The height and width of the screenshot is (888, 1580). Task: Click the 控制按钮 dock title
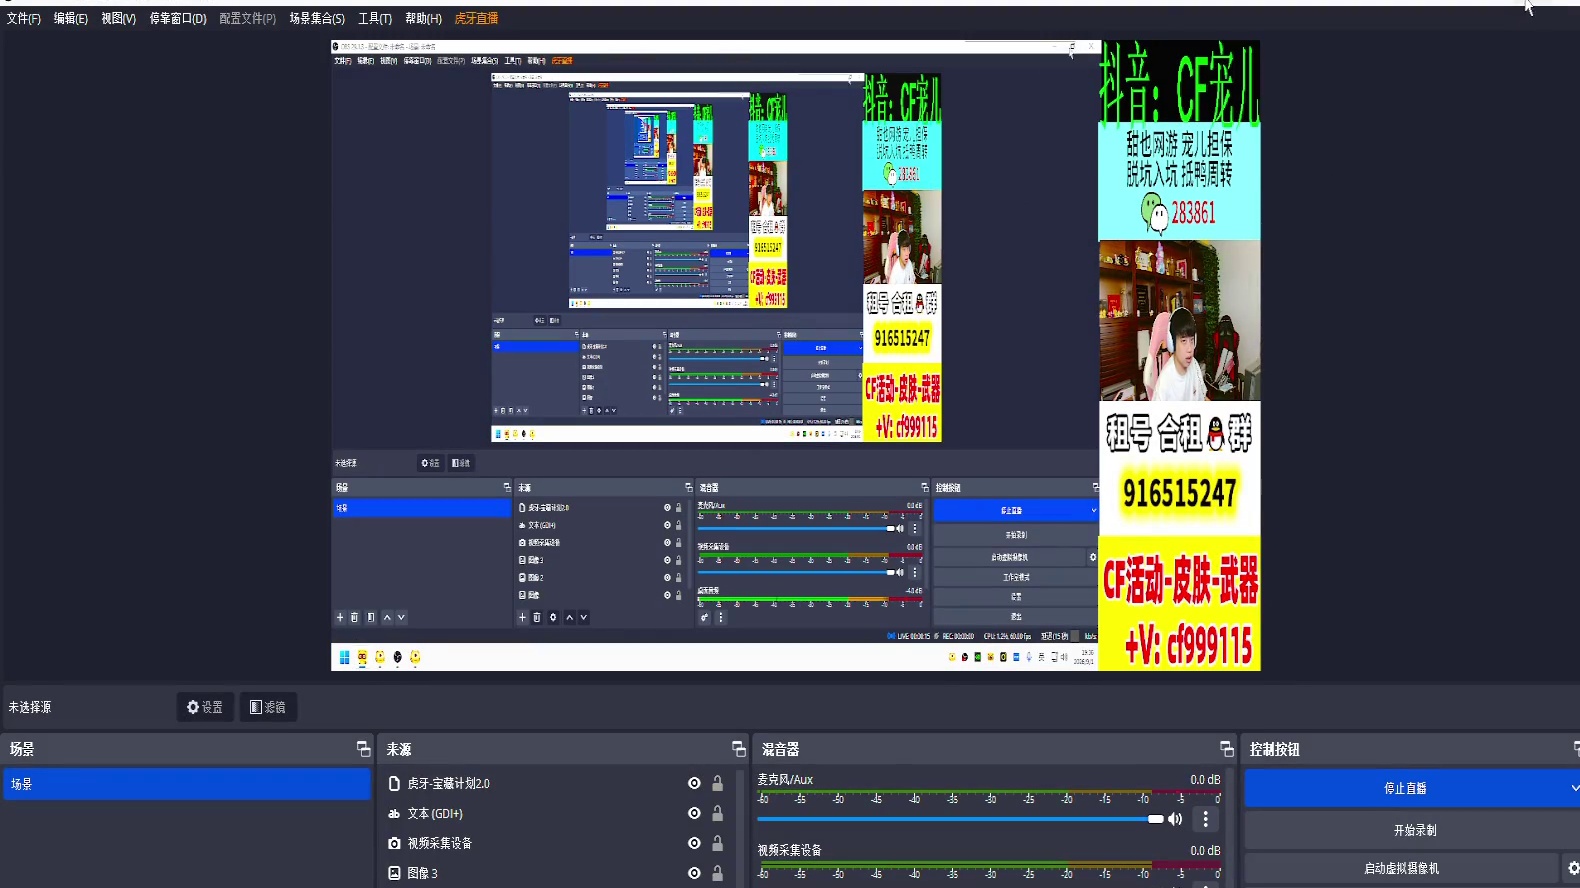click(x=1275, y=749)
